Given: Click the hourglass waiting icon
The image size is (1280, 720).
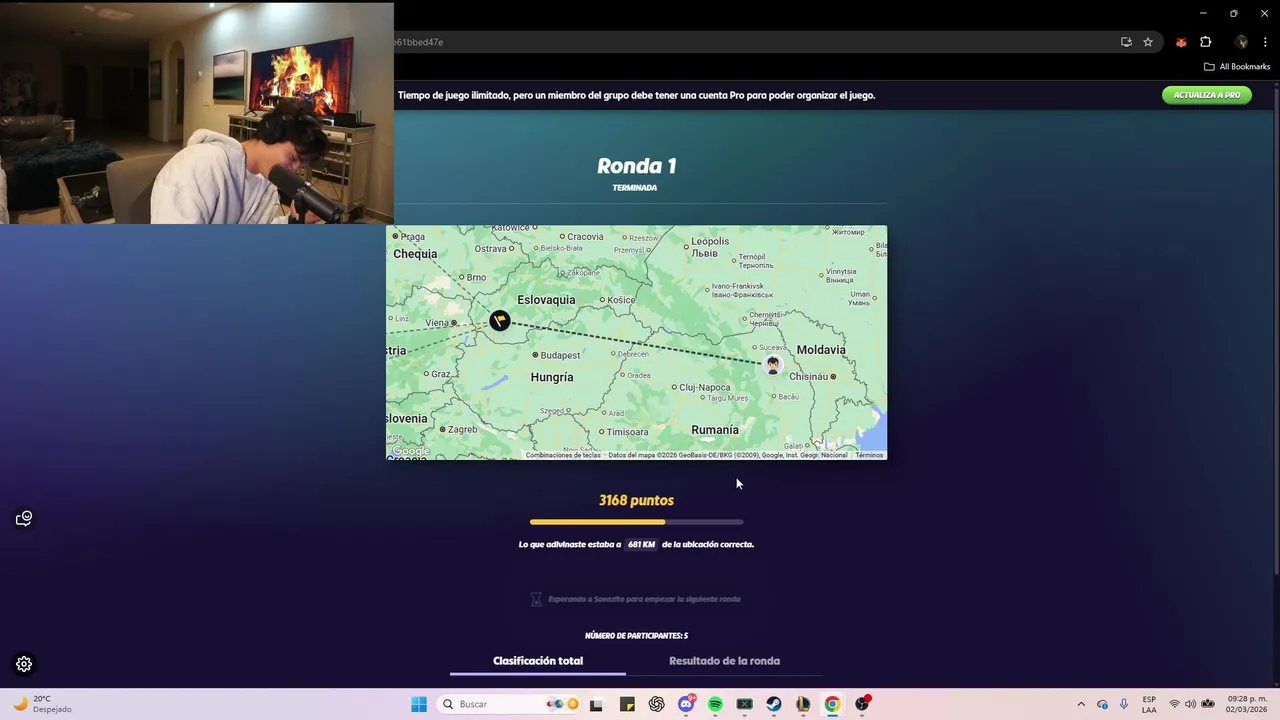Looking at the screenshot, I should 536,599.
